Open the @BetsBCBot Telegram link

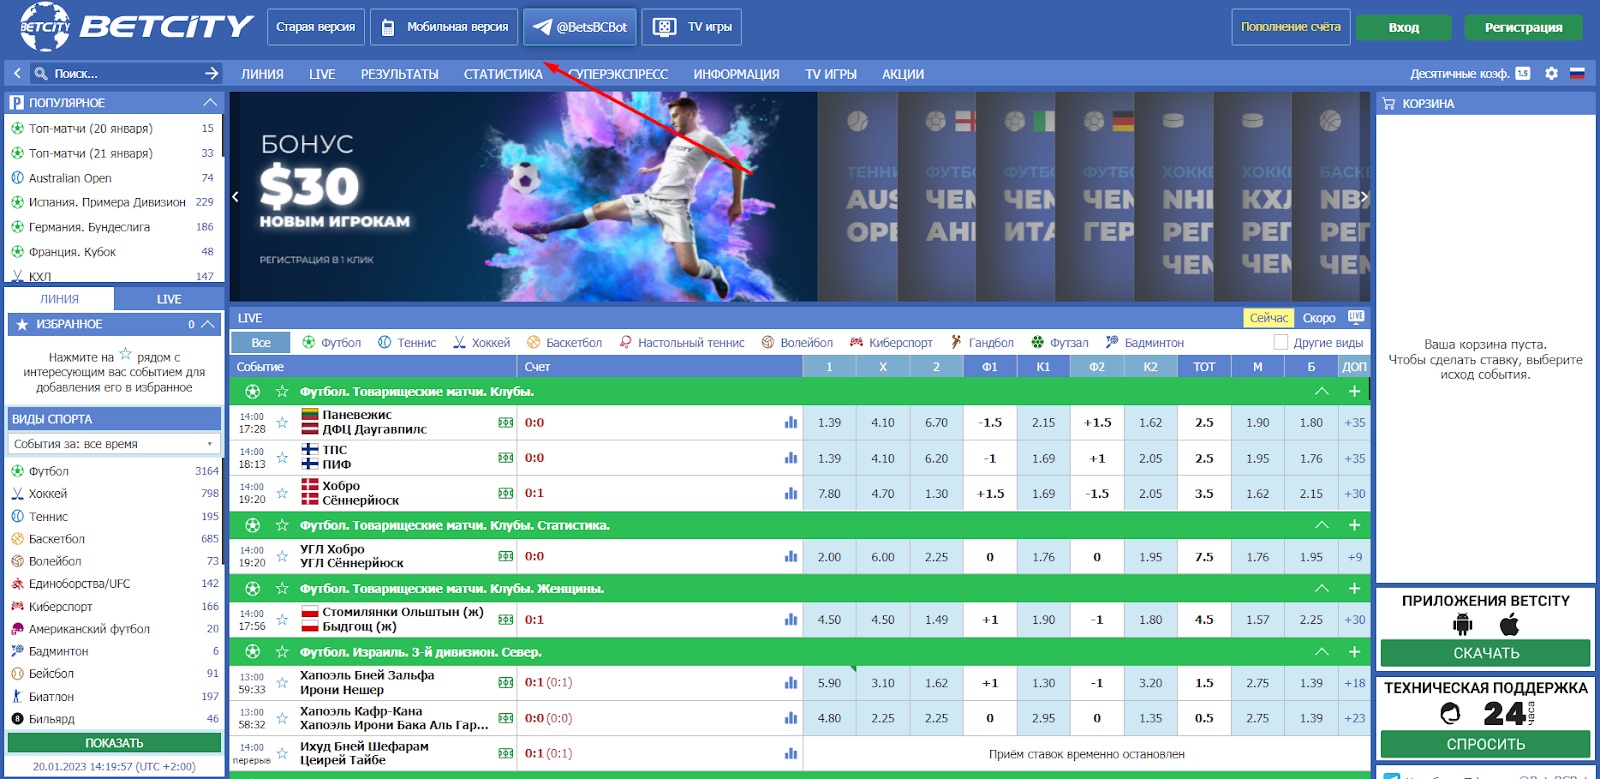pos(580,27)
